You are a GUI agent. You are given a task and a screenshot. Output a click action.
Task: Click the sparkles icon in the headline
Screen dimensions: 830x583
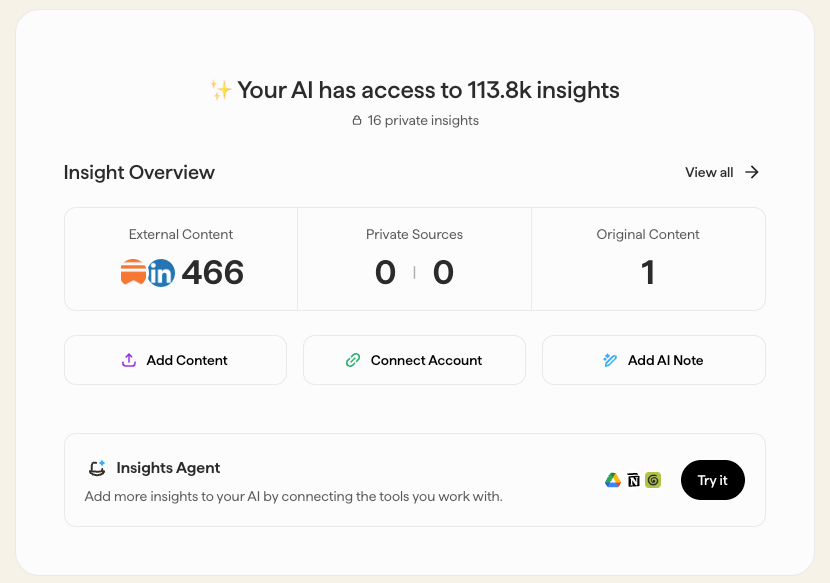coord(221,89)
